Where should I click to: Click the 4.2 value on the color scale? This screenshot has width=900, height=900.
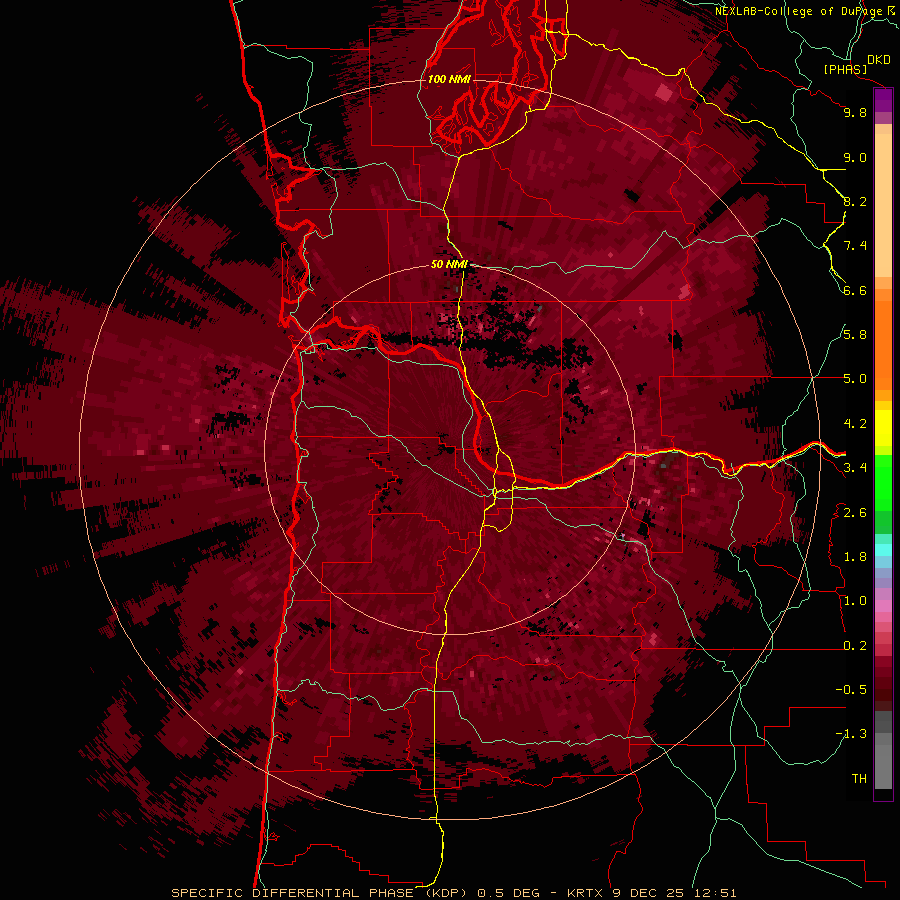coord(855,424)
